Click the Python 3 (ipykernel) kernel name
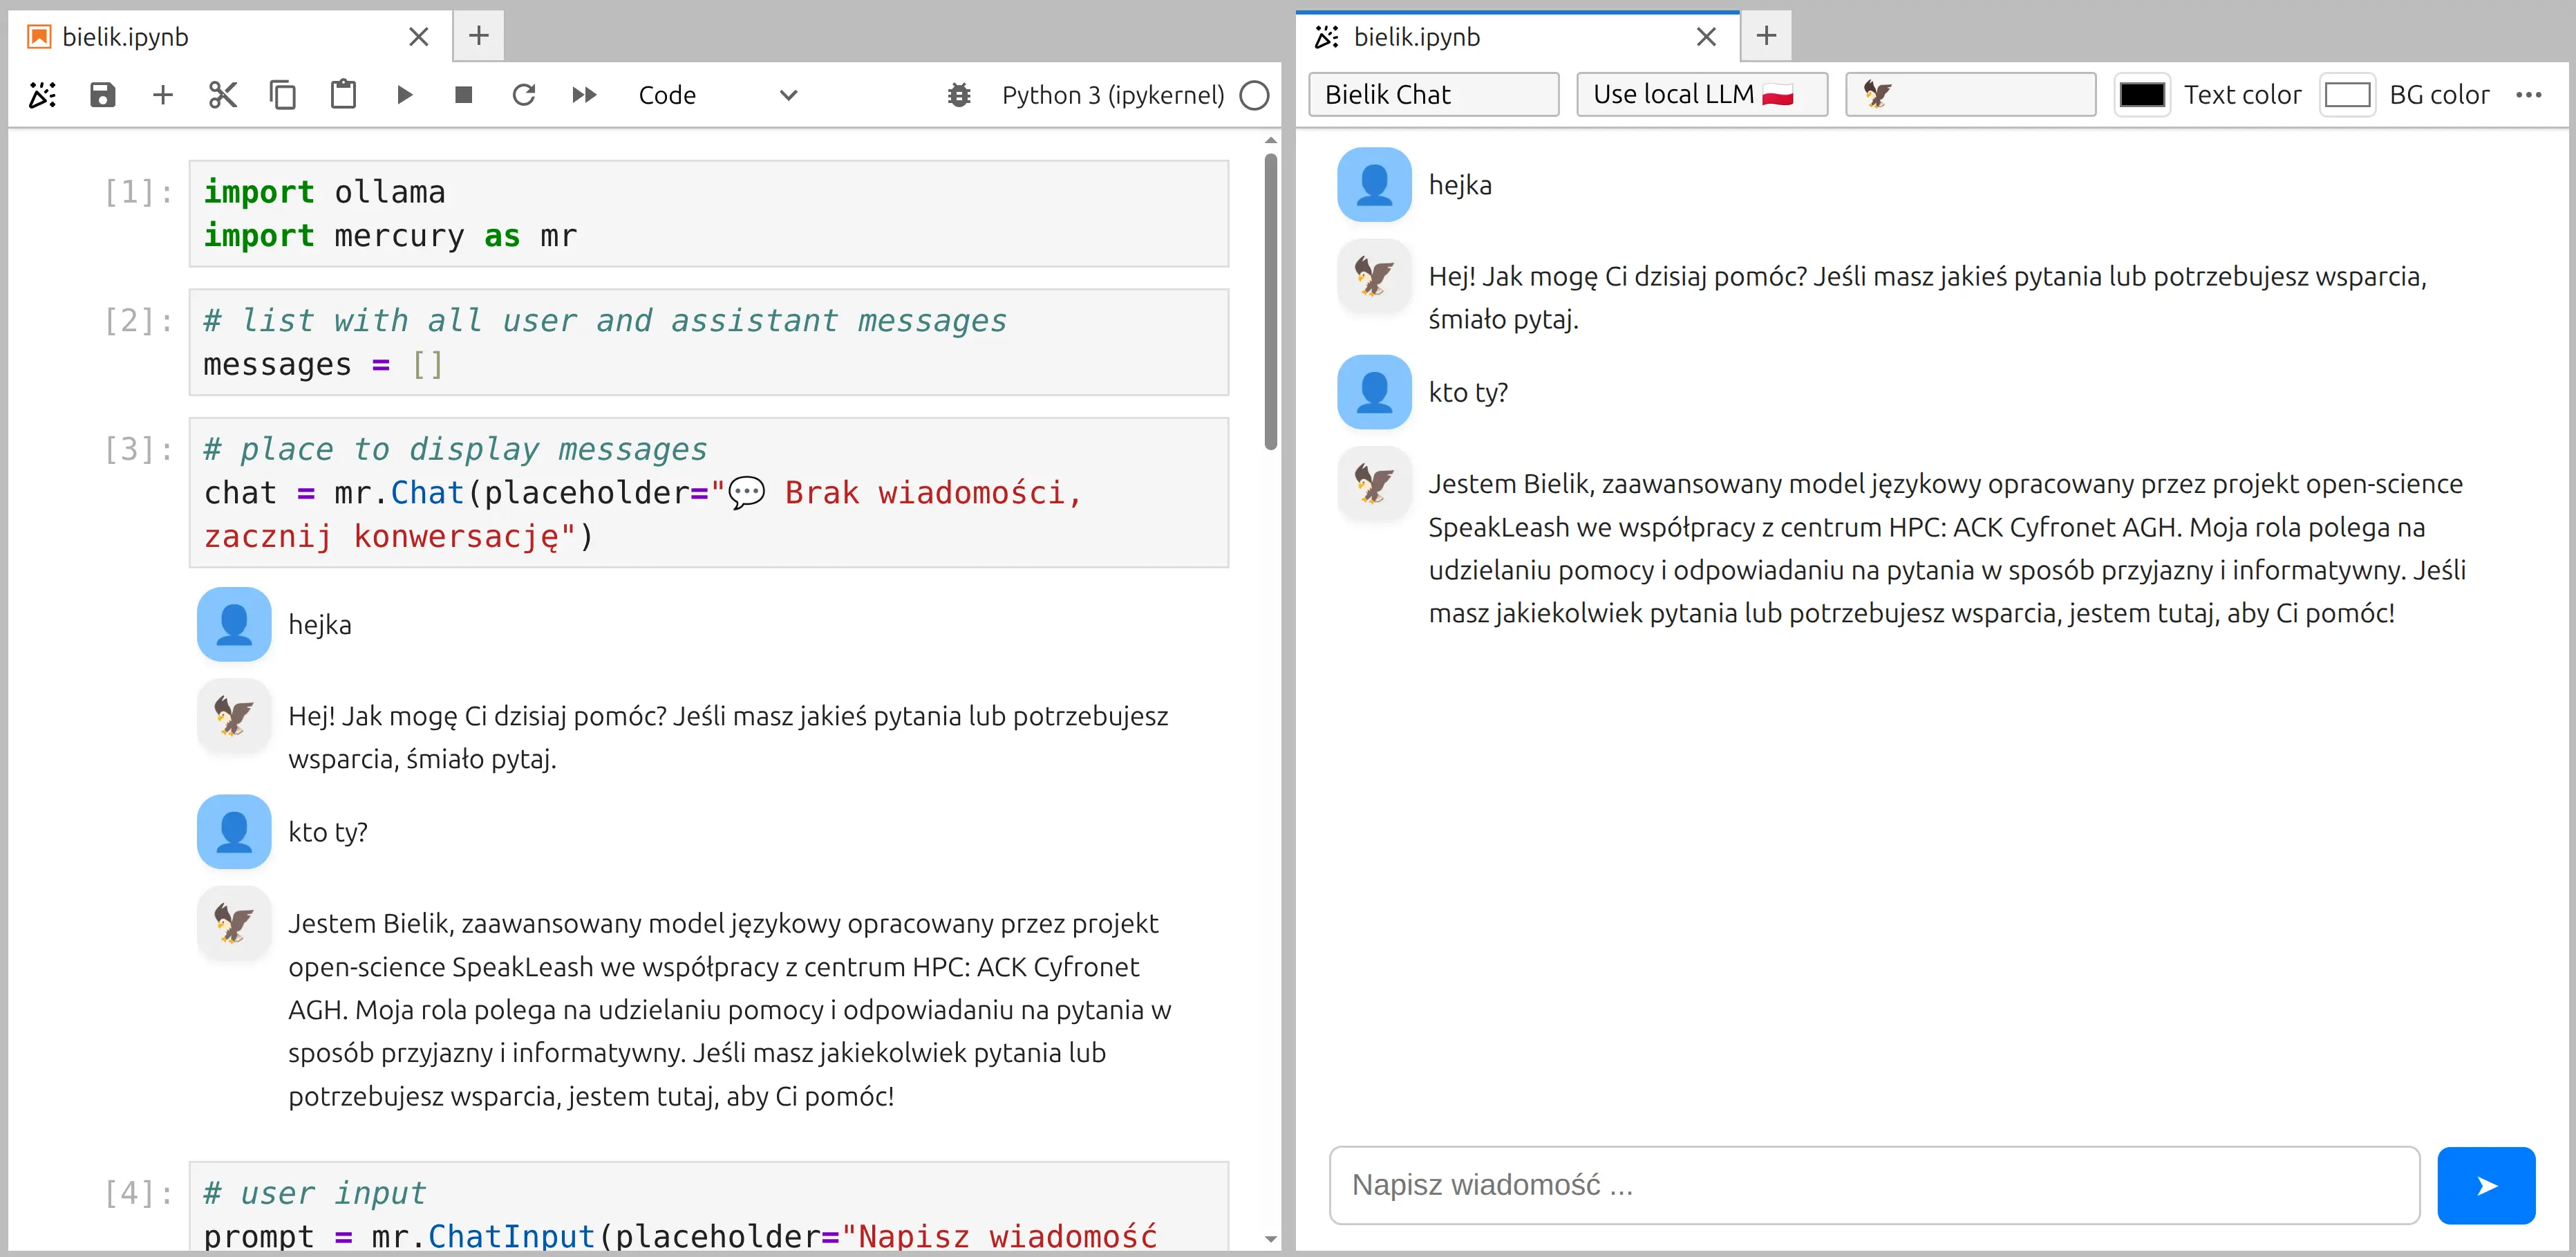2576x1257 pixels. [x=1112, y=95]
